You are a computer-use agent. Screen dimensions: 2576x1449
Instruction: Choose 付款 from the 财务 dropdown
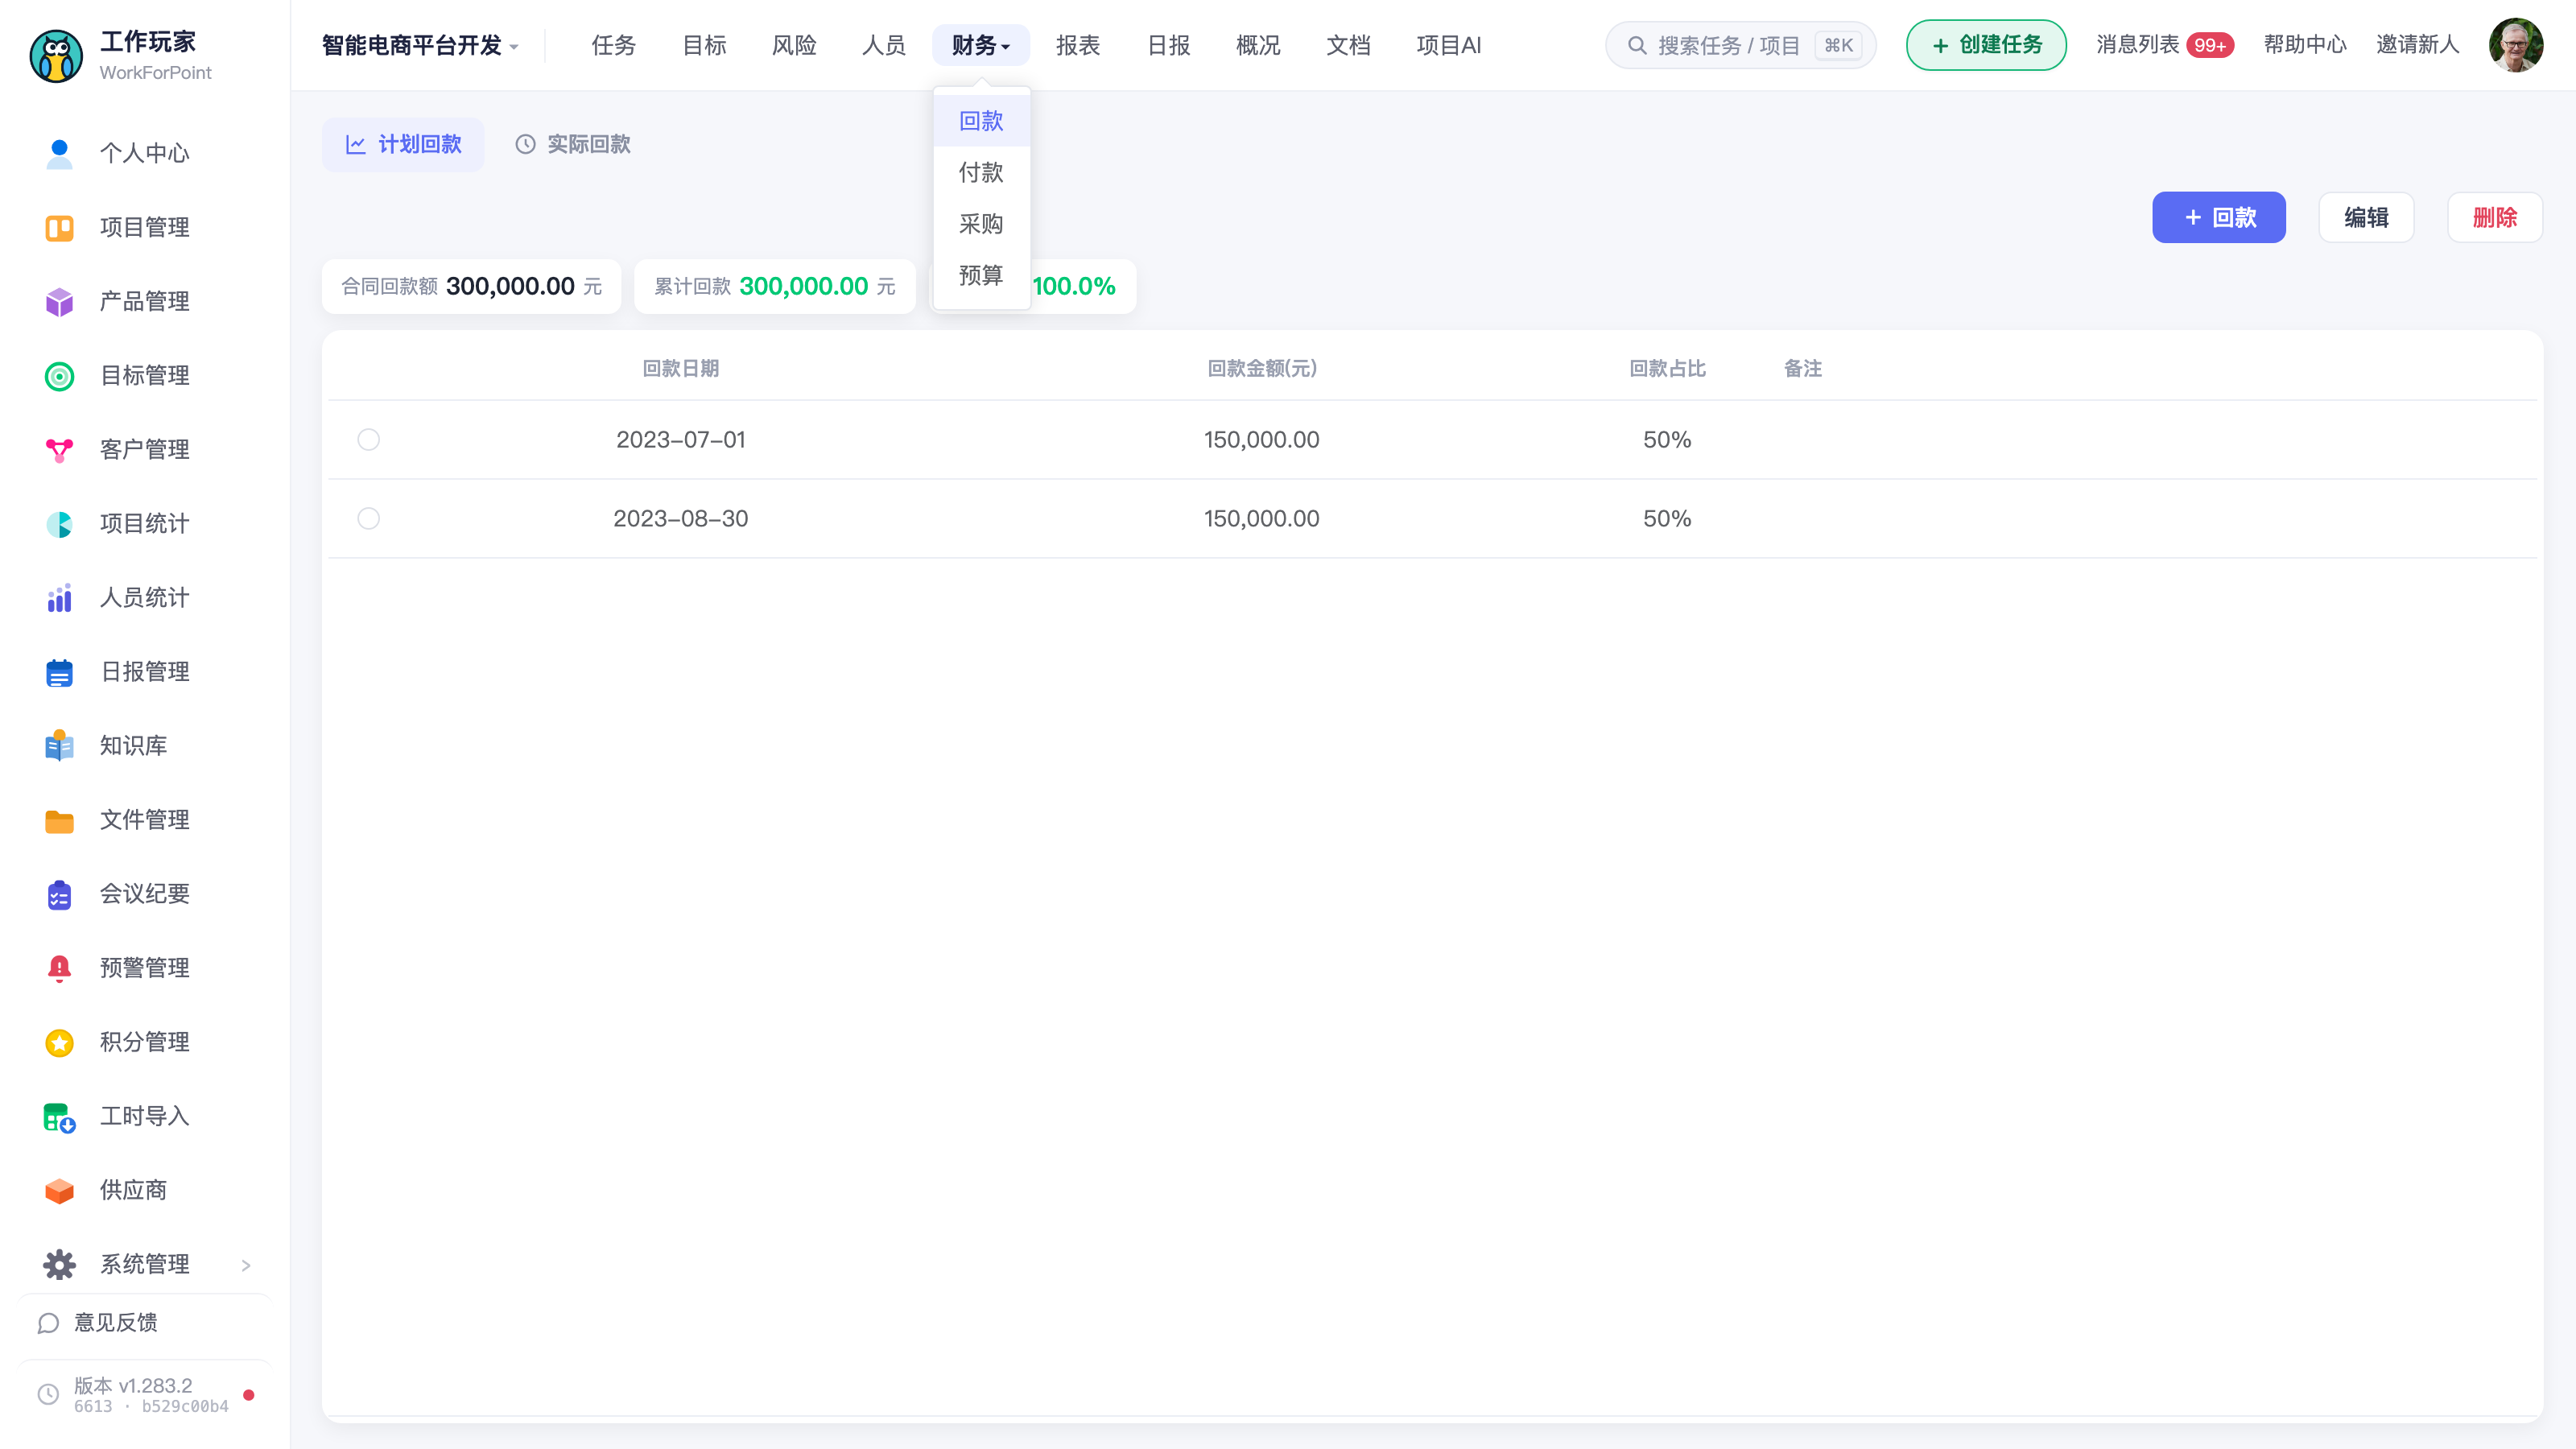coord(981,172)
